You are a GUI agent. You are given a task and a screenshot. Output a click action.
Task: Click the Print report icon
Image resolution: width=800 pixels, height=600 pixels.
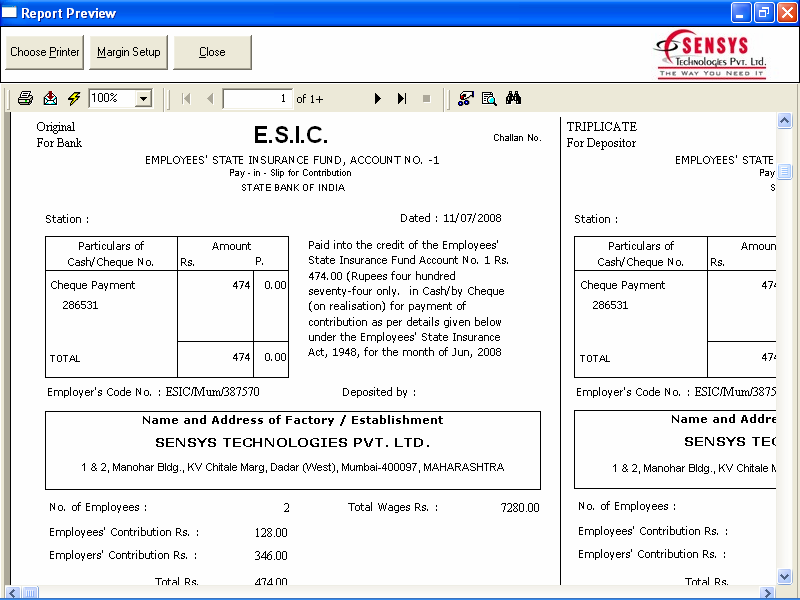(x=25, y=98)
